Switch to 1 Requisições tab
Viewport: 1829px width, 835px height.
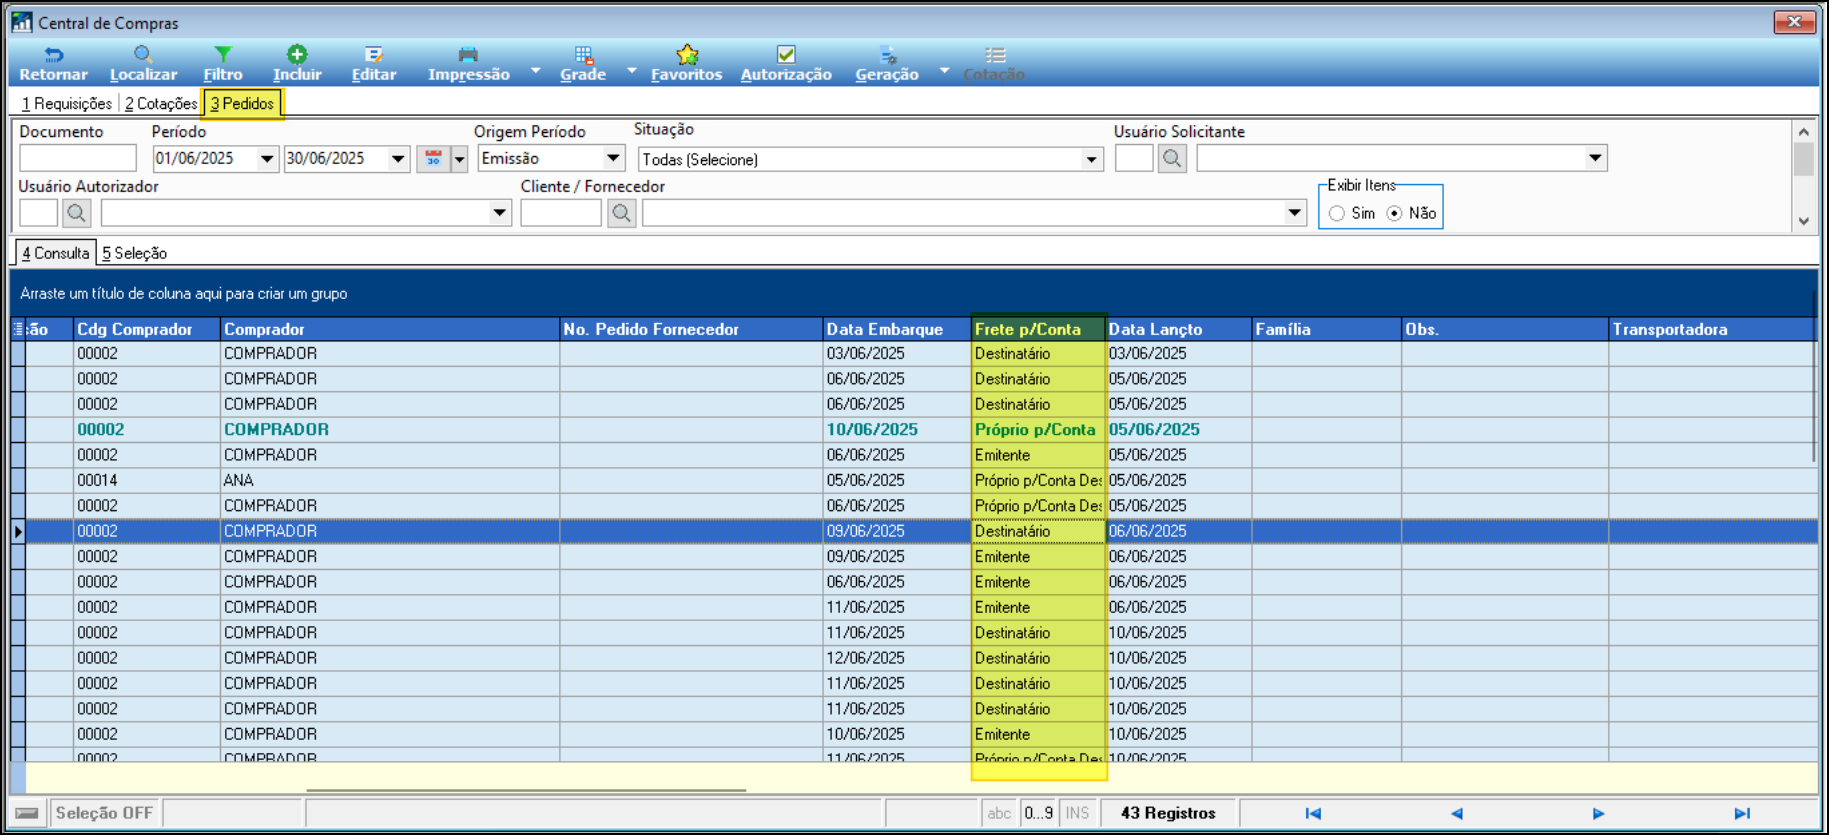pyautogui.click(x=67, y=103)
